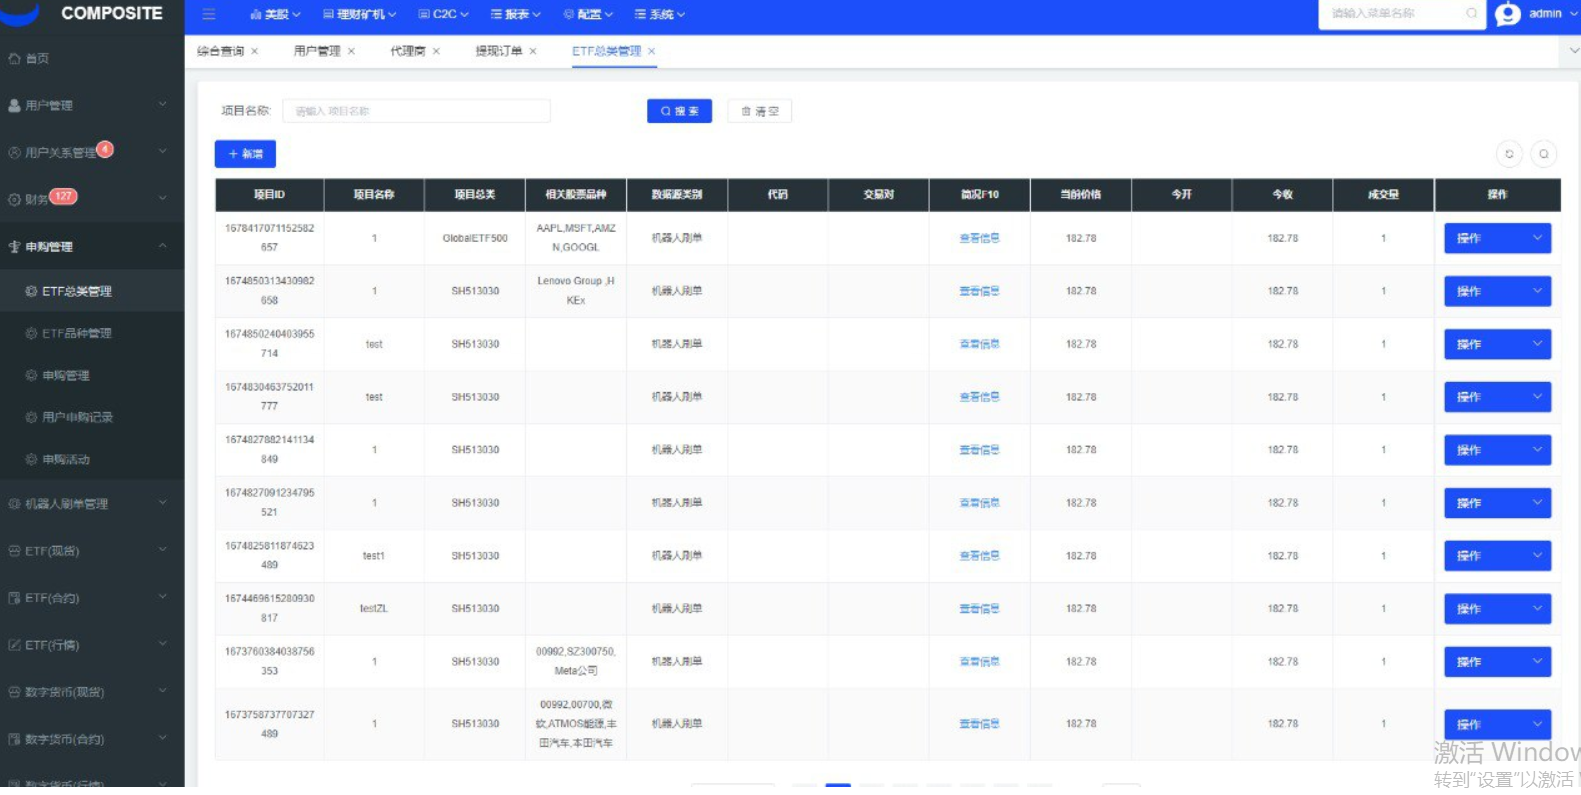Switch to the 代理商 tab
This screenshot has height=795, width=1581.
(407, 51)
